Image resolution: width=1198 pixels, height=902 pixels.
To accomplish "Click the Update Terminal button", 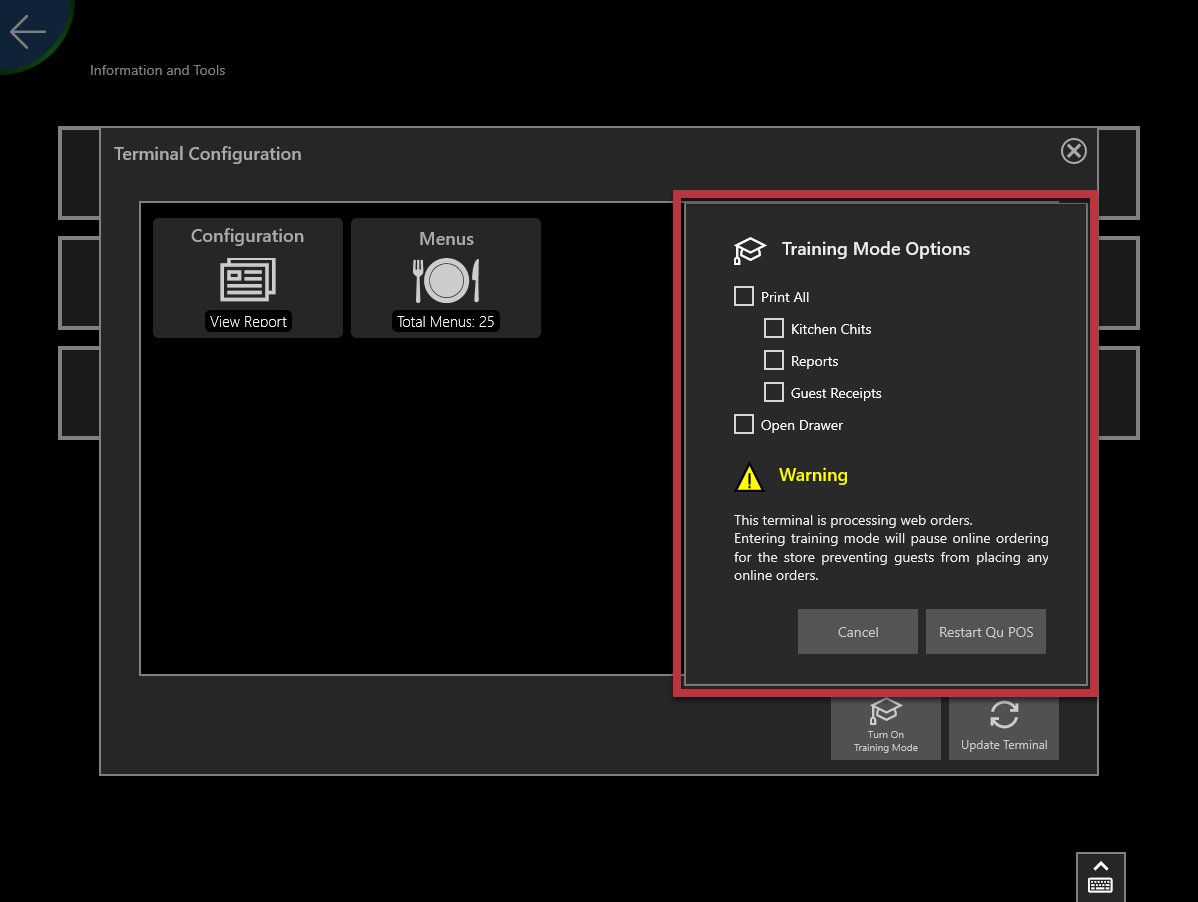I will point(1004,728).
